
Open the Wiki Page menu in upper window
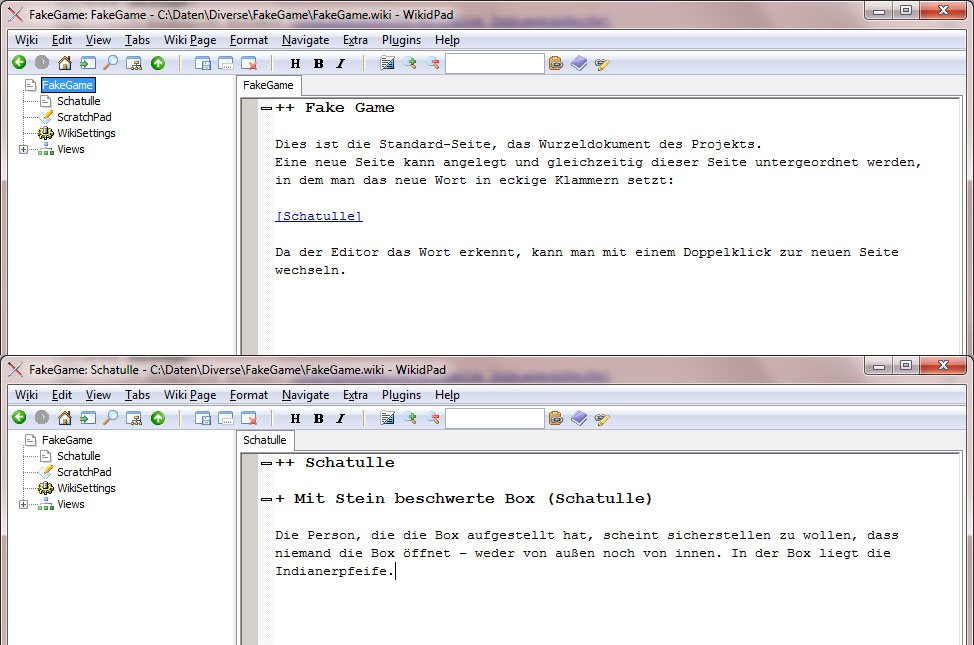tap(190, 40)
